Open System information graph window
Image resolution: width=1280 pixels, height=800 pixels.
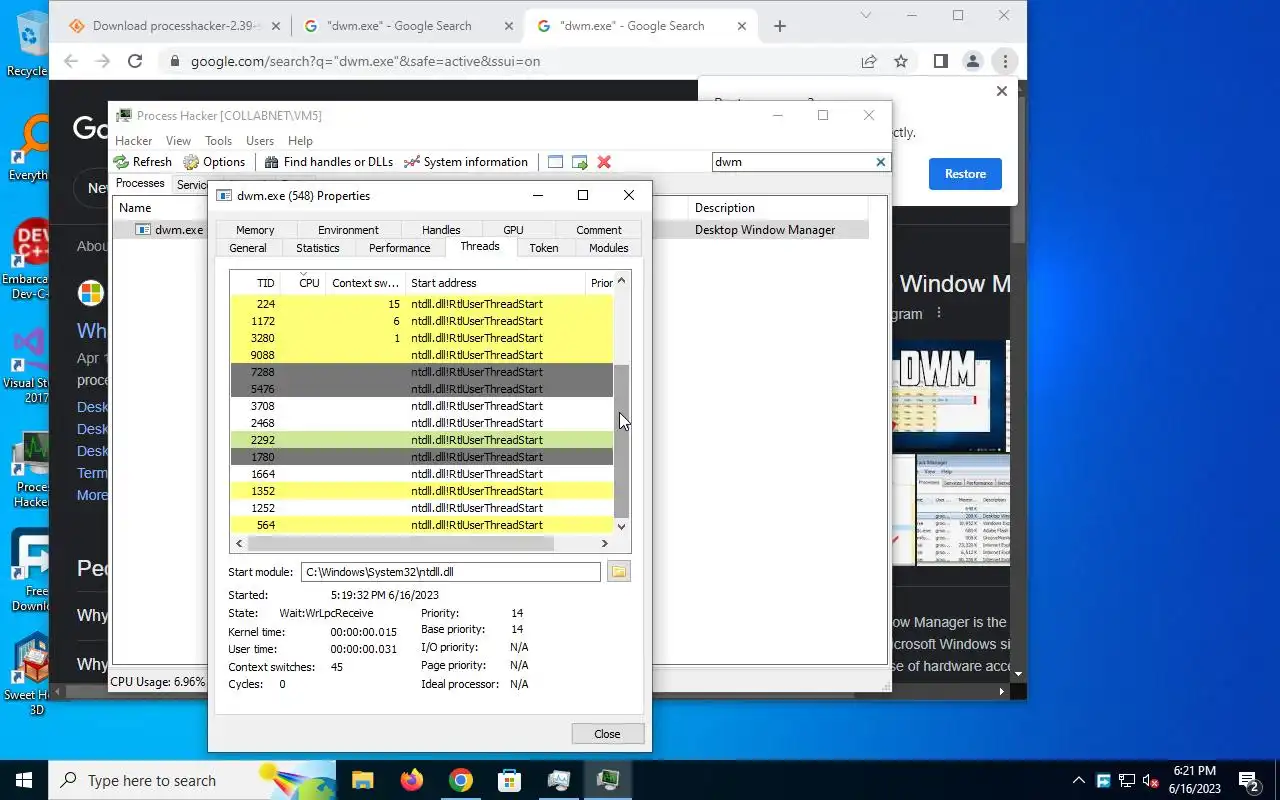pyautogui.click(x=465, y=162)
